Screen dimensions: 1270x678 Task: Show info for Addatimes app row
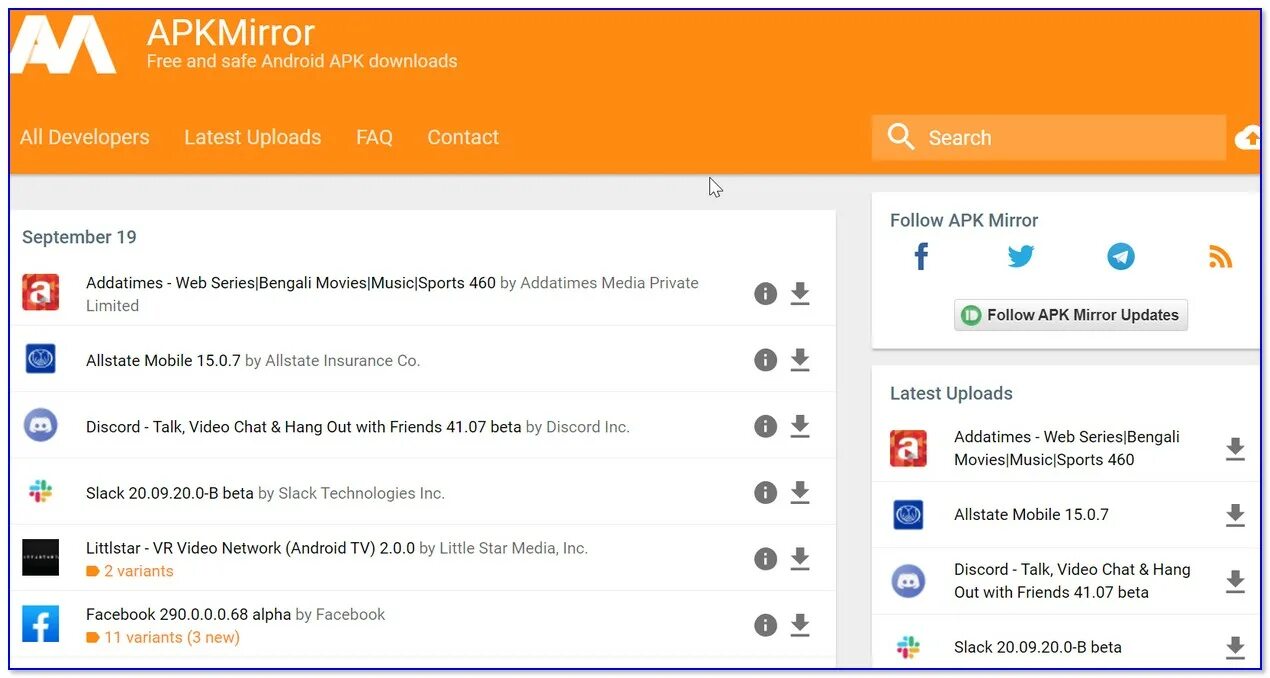pyautogui.click(x=765, y=293)
